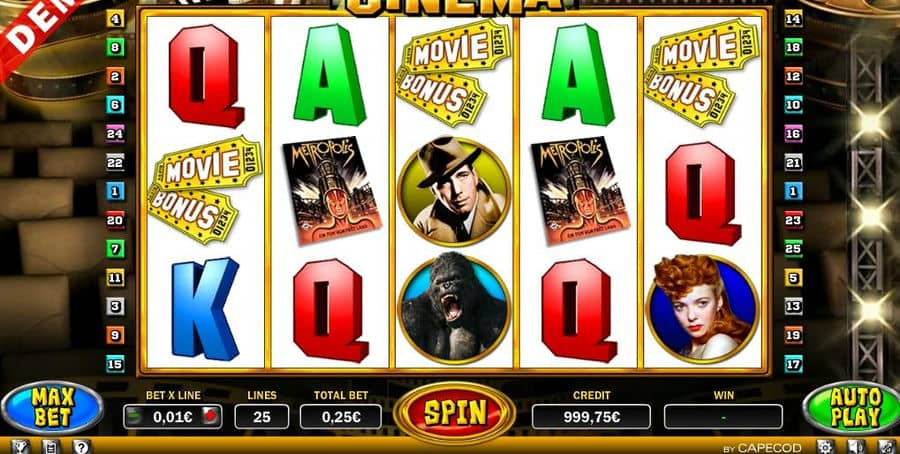This screenshot has height=454, width=900.
Task: Select payline 25 marker on right
Action: click(793, 249)
